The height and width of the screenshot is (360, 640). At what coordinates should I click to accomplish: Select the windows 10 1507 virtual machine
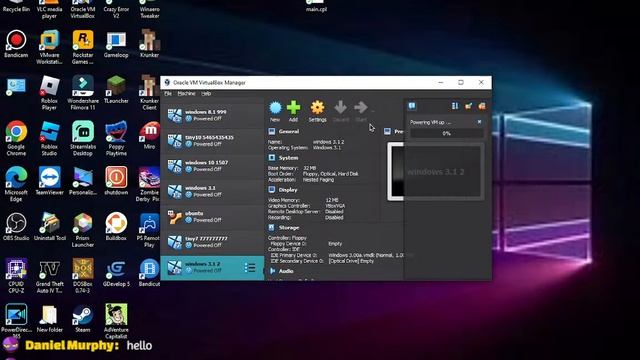pyautogui.click(x=212, y=166)
